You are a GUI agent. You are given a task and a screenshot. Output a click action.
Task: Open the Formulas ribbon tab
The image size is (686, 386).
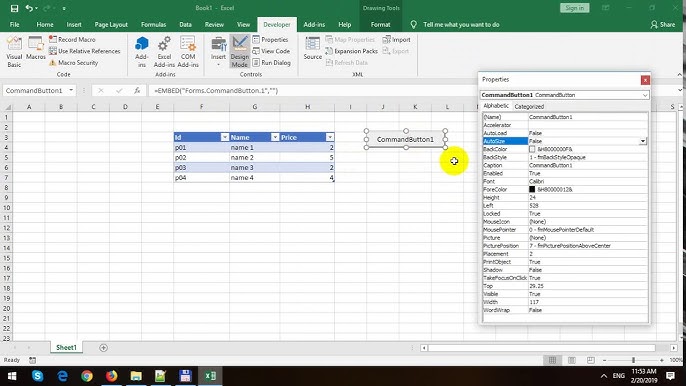(153, 25)
